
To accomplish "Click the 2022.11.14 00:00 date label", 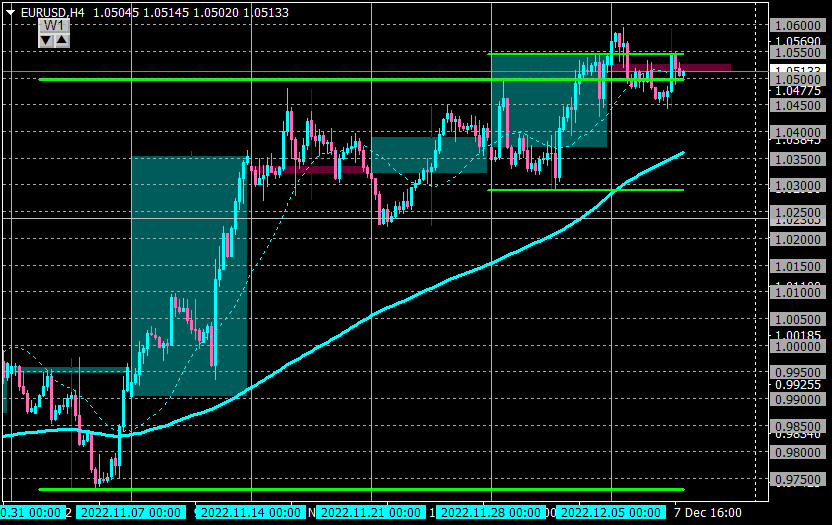I will (x=250, y=513).
